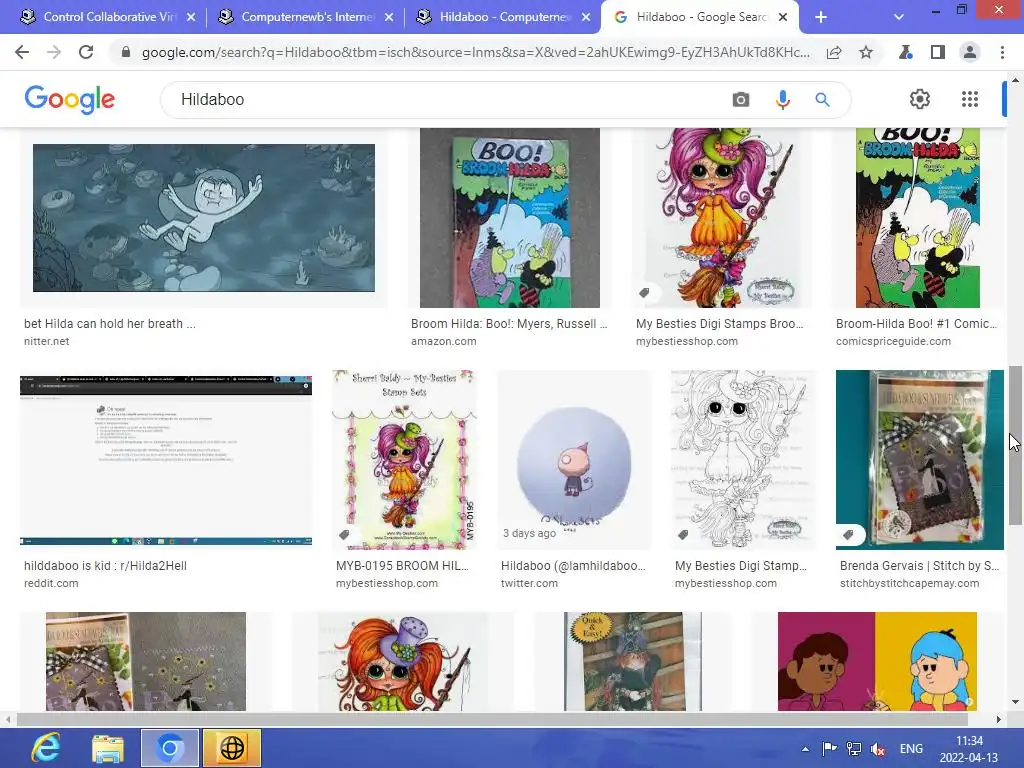Open 'Broom Hilda: Boo!: Myers, Russell' link
This screenshot has height=768, width=1024.
coord(509,324)
